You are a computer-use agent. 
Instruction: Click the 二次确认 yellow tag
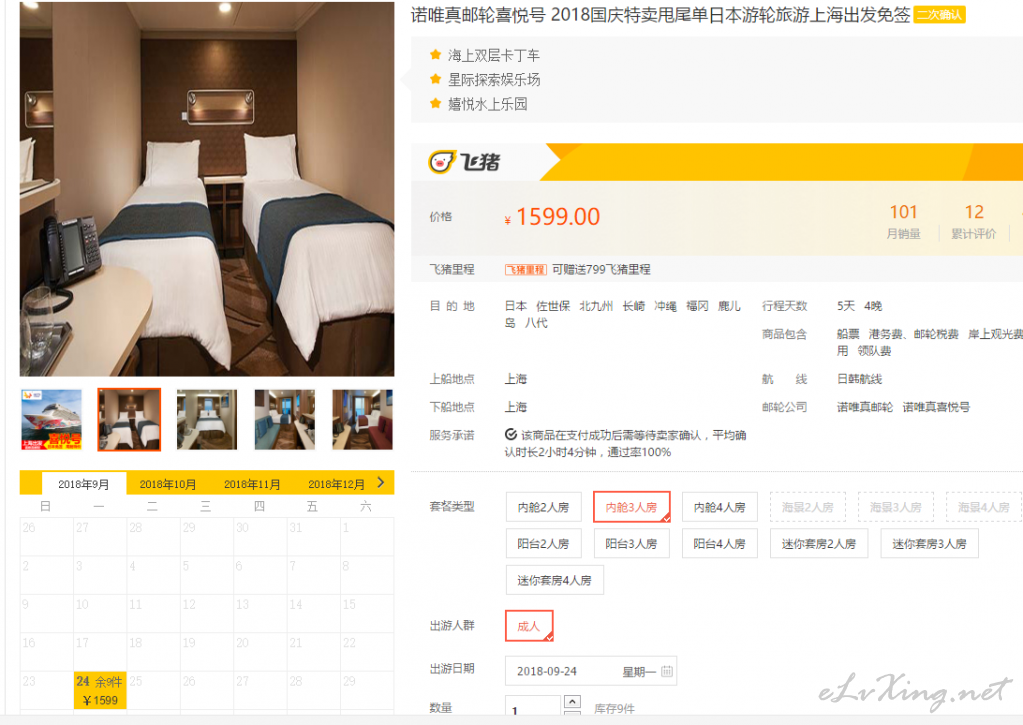939,16
